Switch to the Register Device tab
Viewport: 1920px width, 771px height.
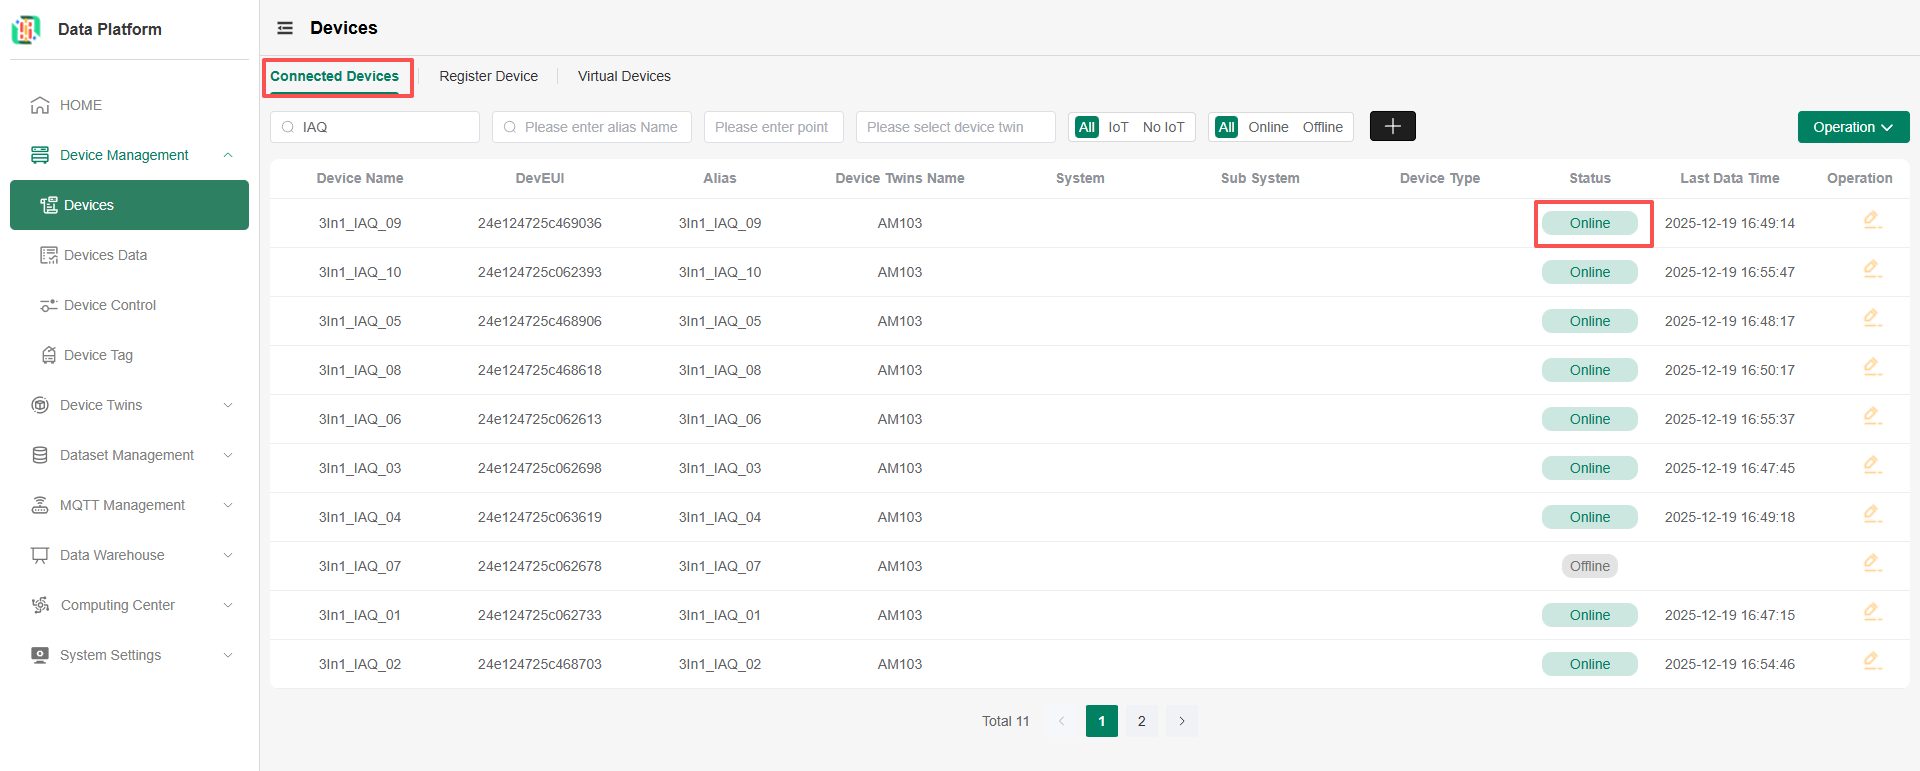click(488, 76)
